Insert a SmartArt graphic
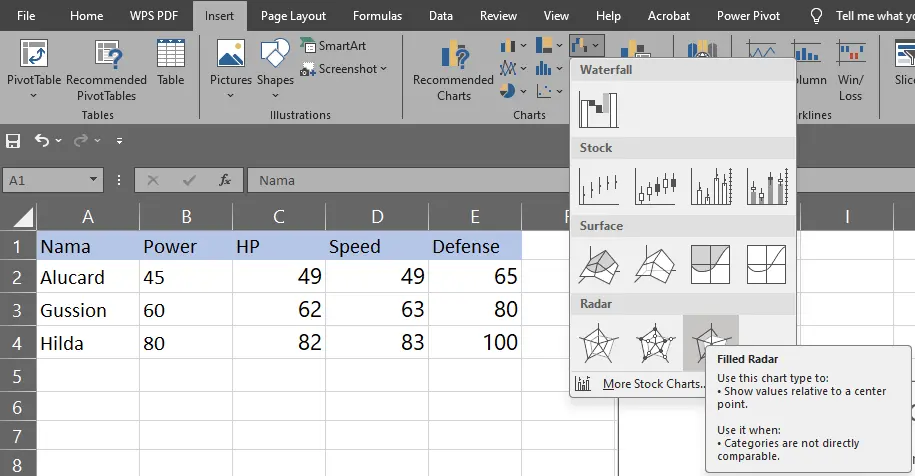The image size is (915, 476). pos(333,46)
